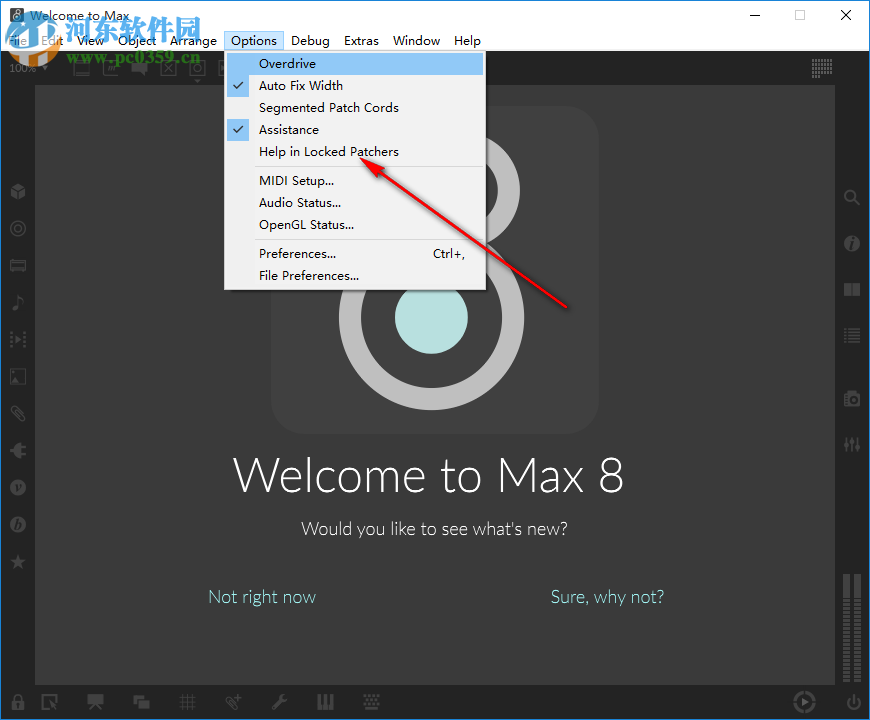The image size is (870, 720).
Task: Open the mixer faders icon on right sidebar
Action: pos(851,444)
